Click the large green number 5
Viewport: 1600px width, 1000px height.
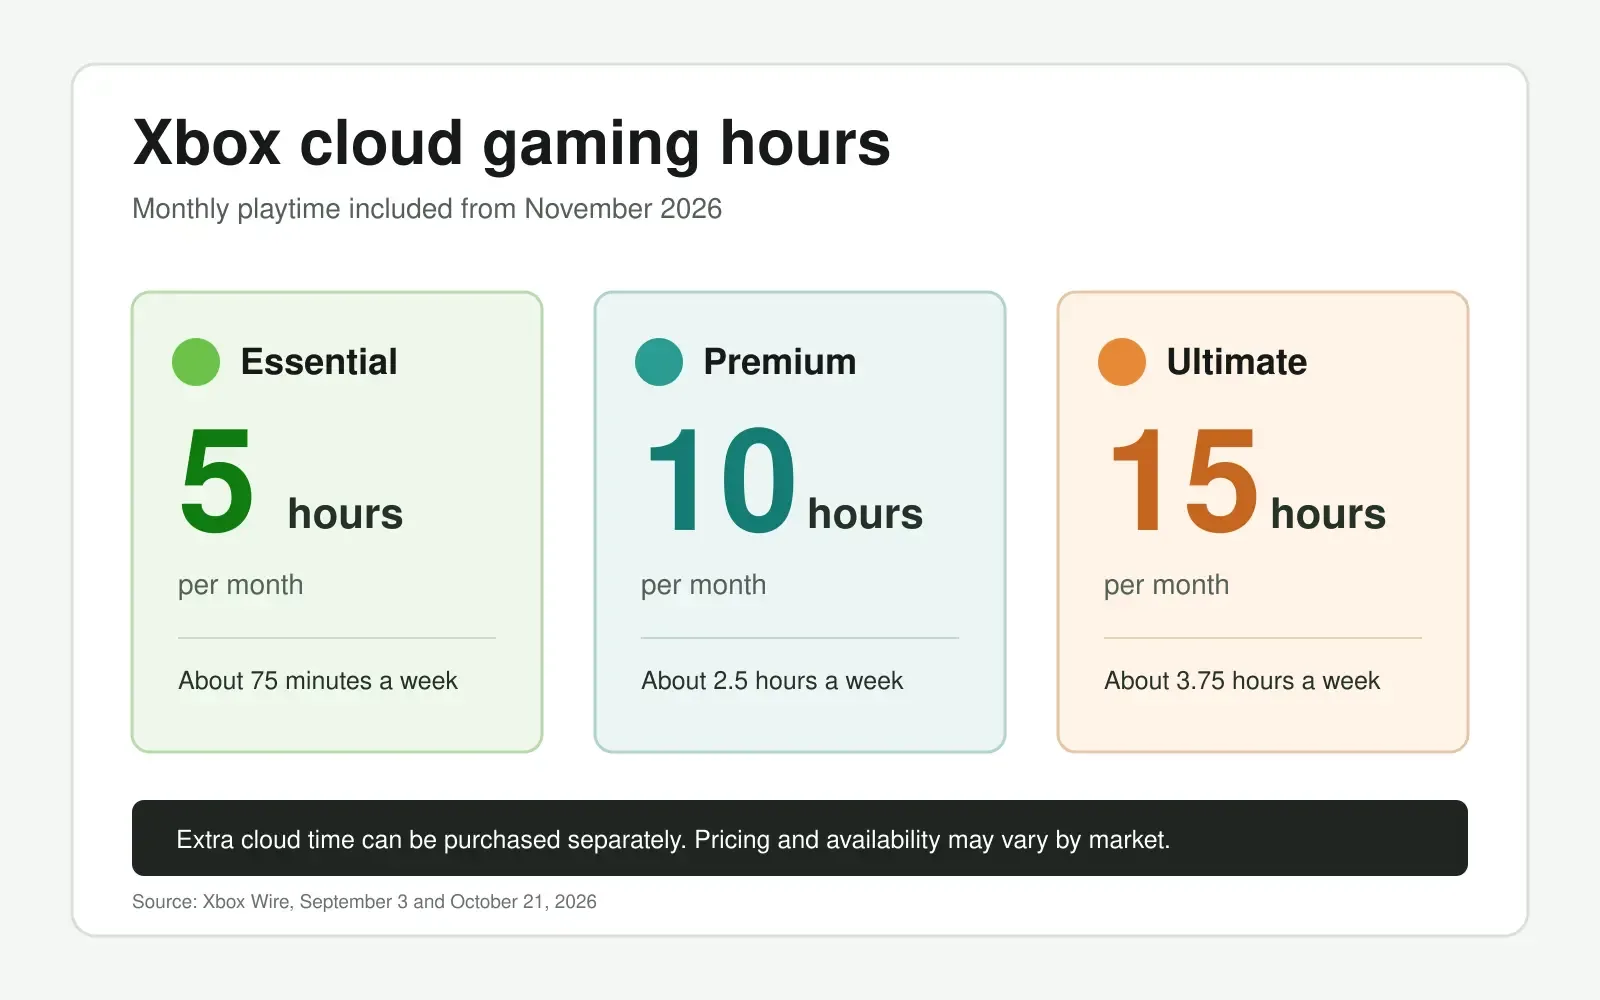tap(217, 481)
